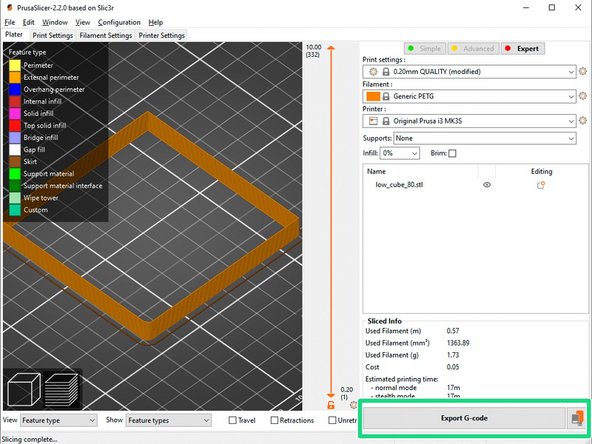Switch to the Plater tab
Image resolution: width=592 pixels, height=444 pixels.
14,34
